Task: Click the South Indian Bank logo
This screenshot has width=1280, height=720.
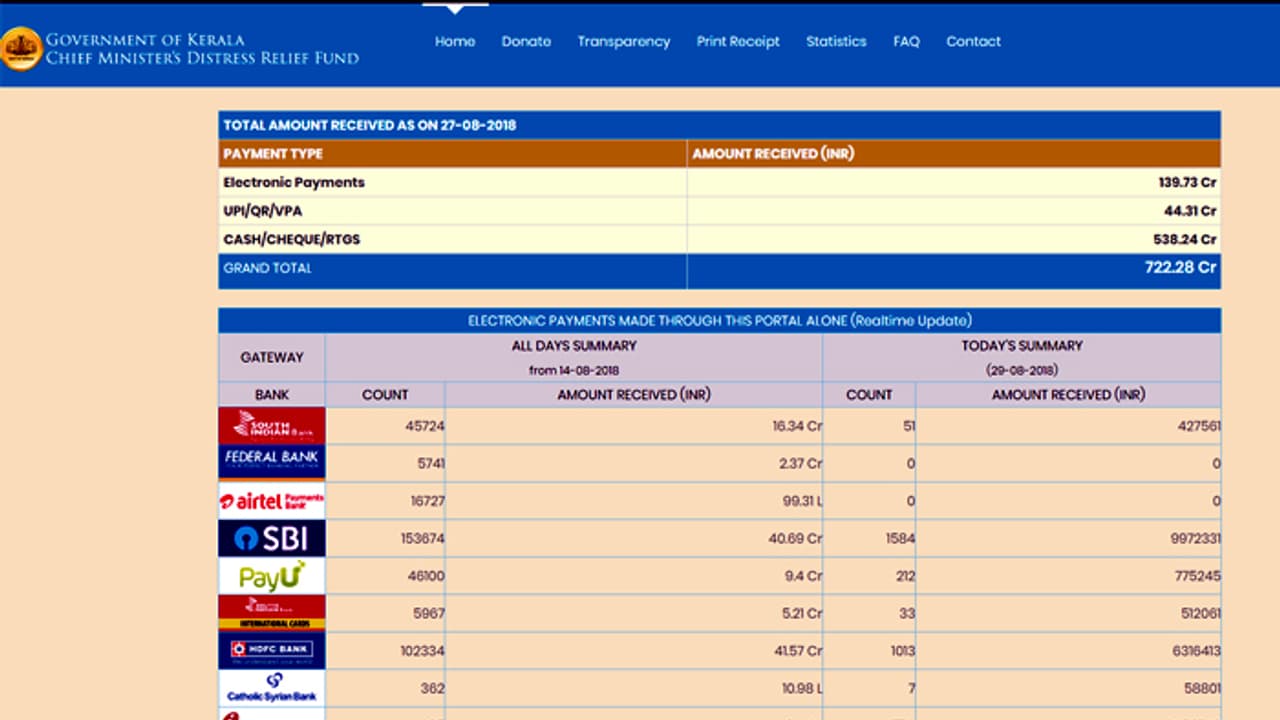Action: pyautogui.click(x=272, y=425)
